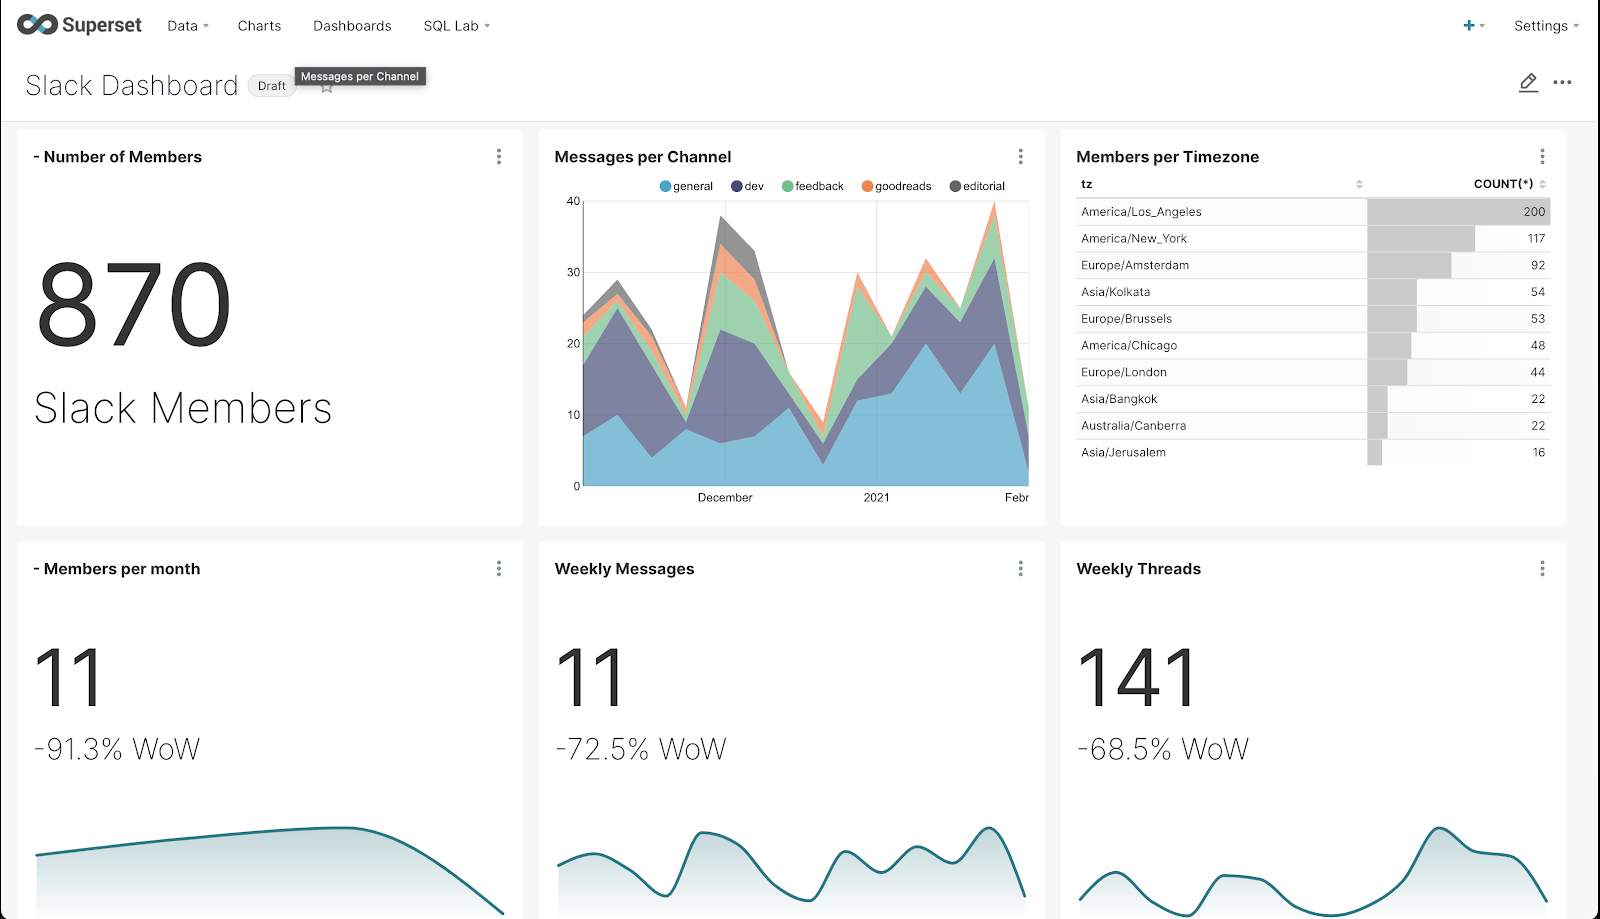Sort the table by COUNT(*) column
Screen dimensions: 1600x919
pyautogui.click(x=1506, y=184)
